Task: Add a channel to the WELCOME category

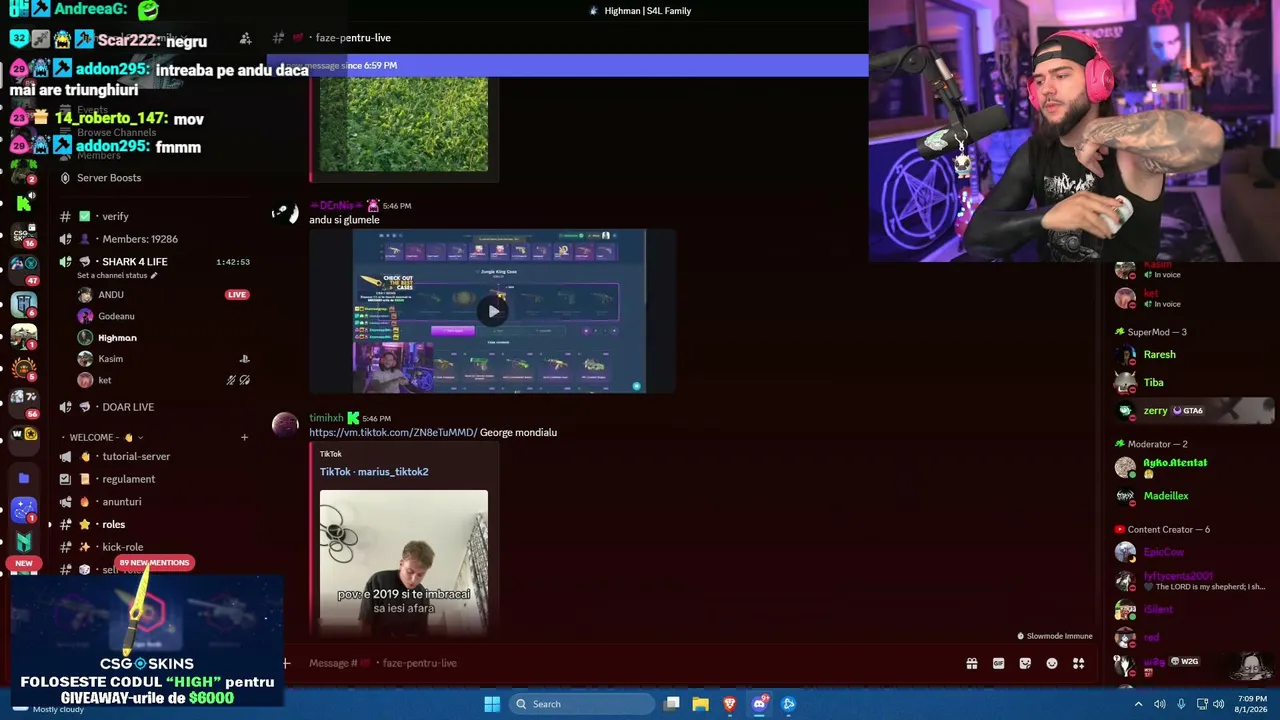Action: tap(244, 437)
